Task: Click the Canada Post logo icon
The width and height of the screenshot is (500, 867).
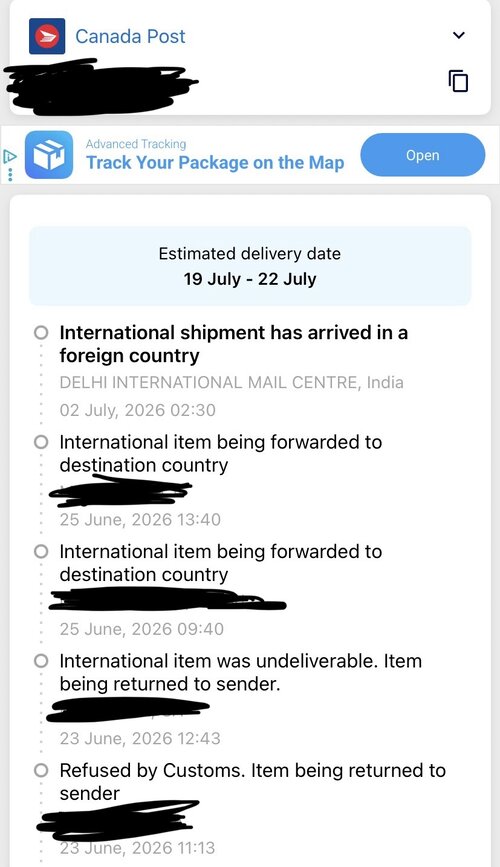Action: 47,36
